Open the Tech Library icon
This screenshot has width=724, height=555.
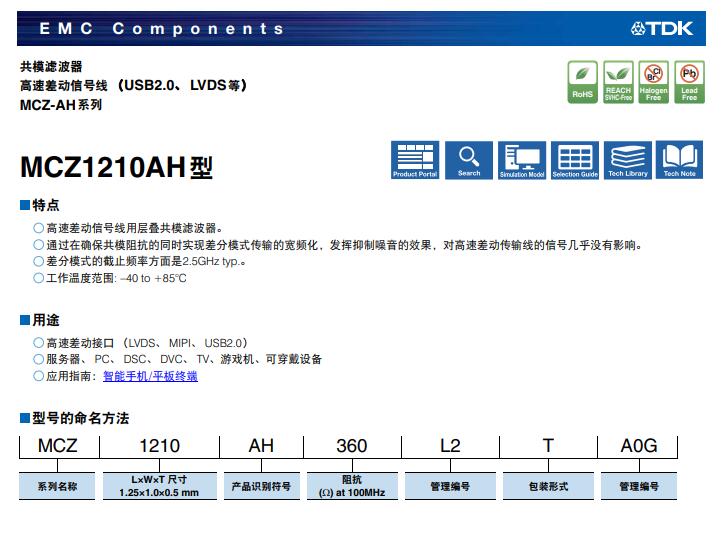pos(628,160)
